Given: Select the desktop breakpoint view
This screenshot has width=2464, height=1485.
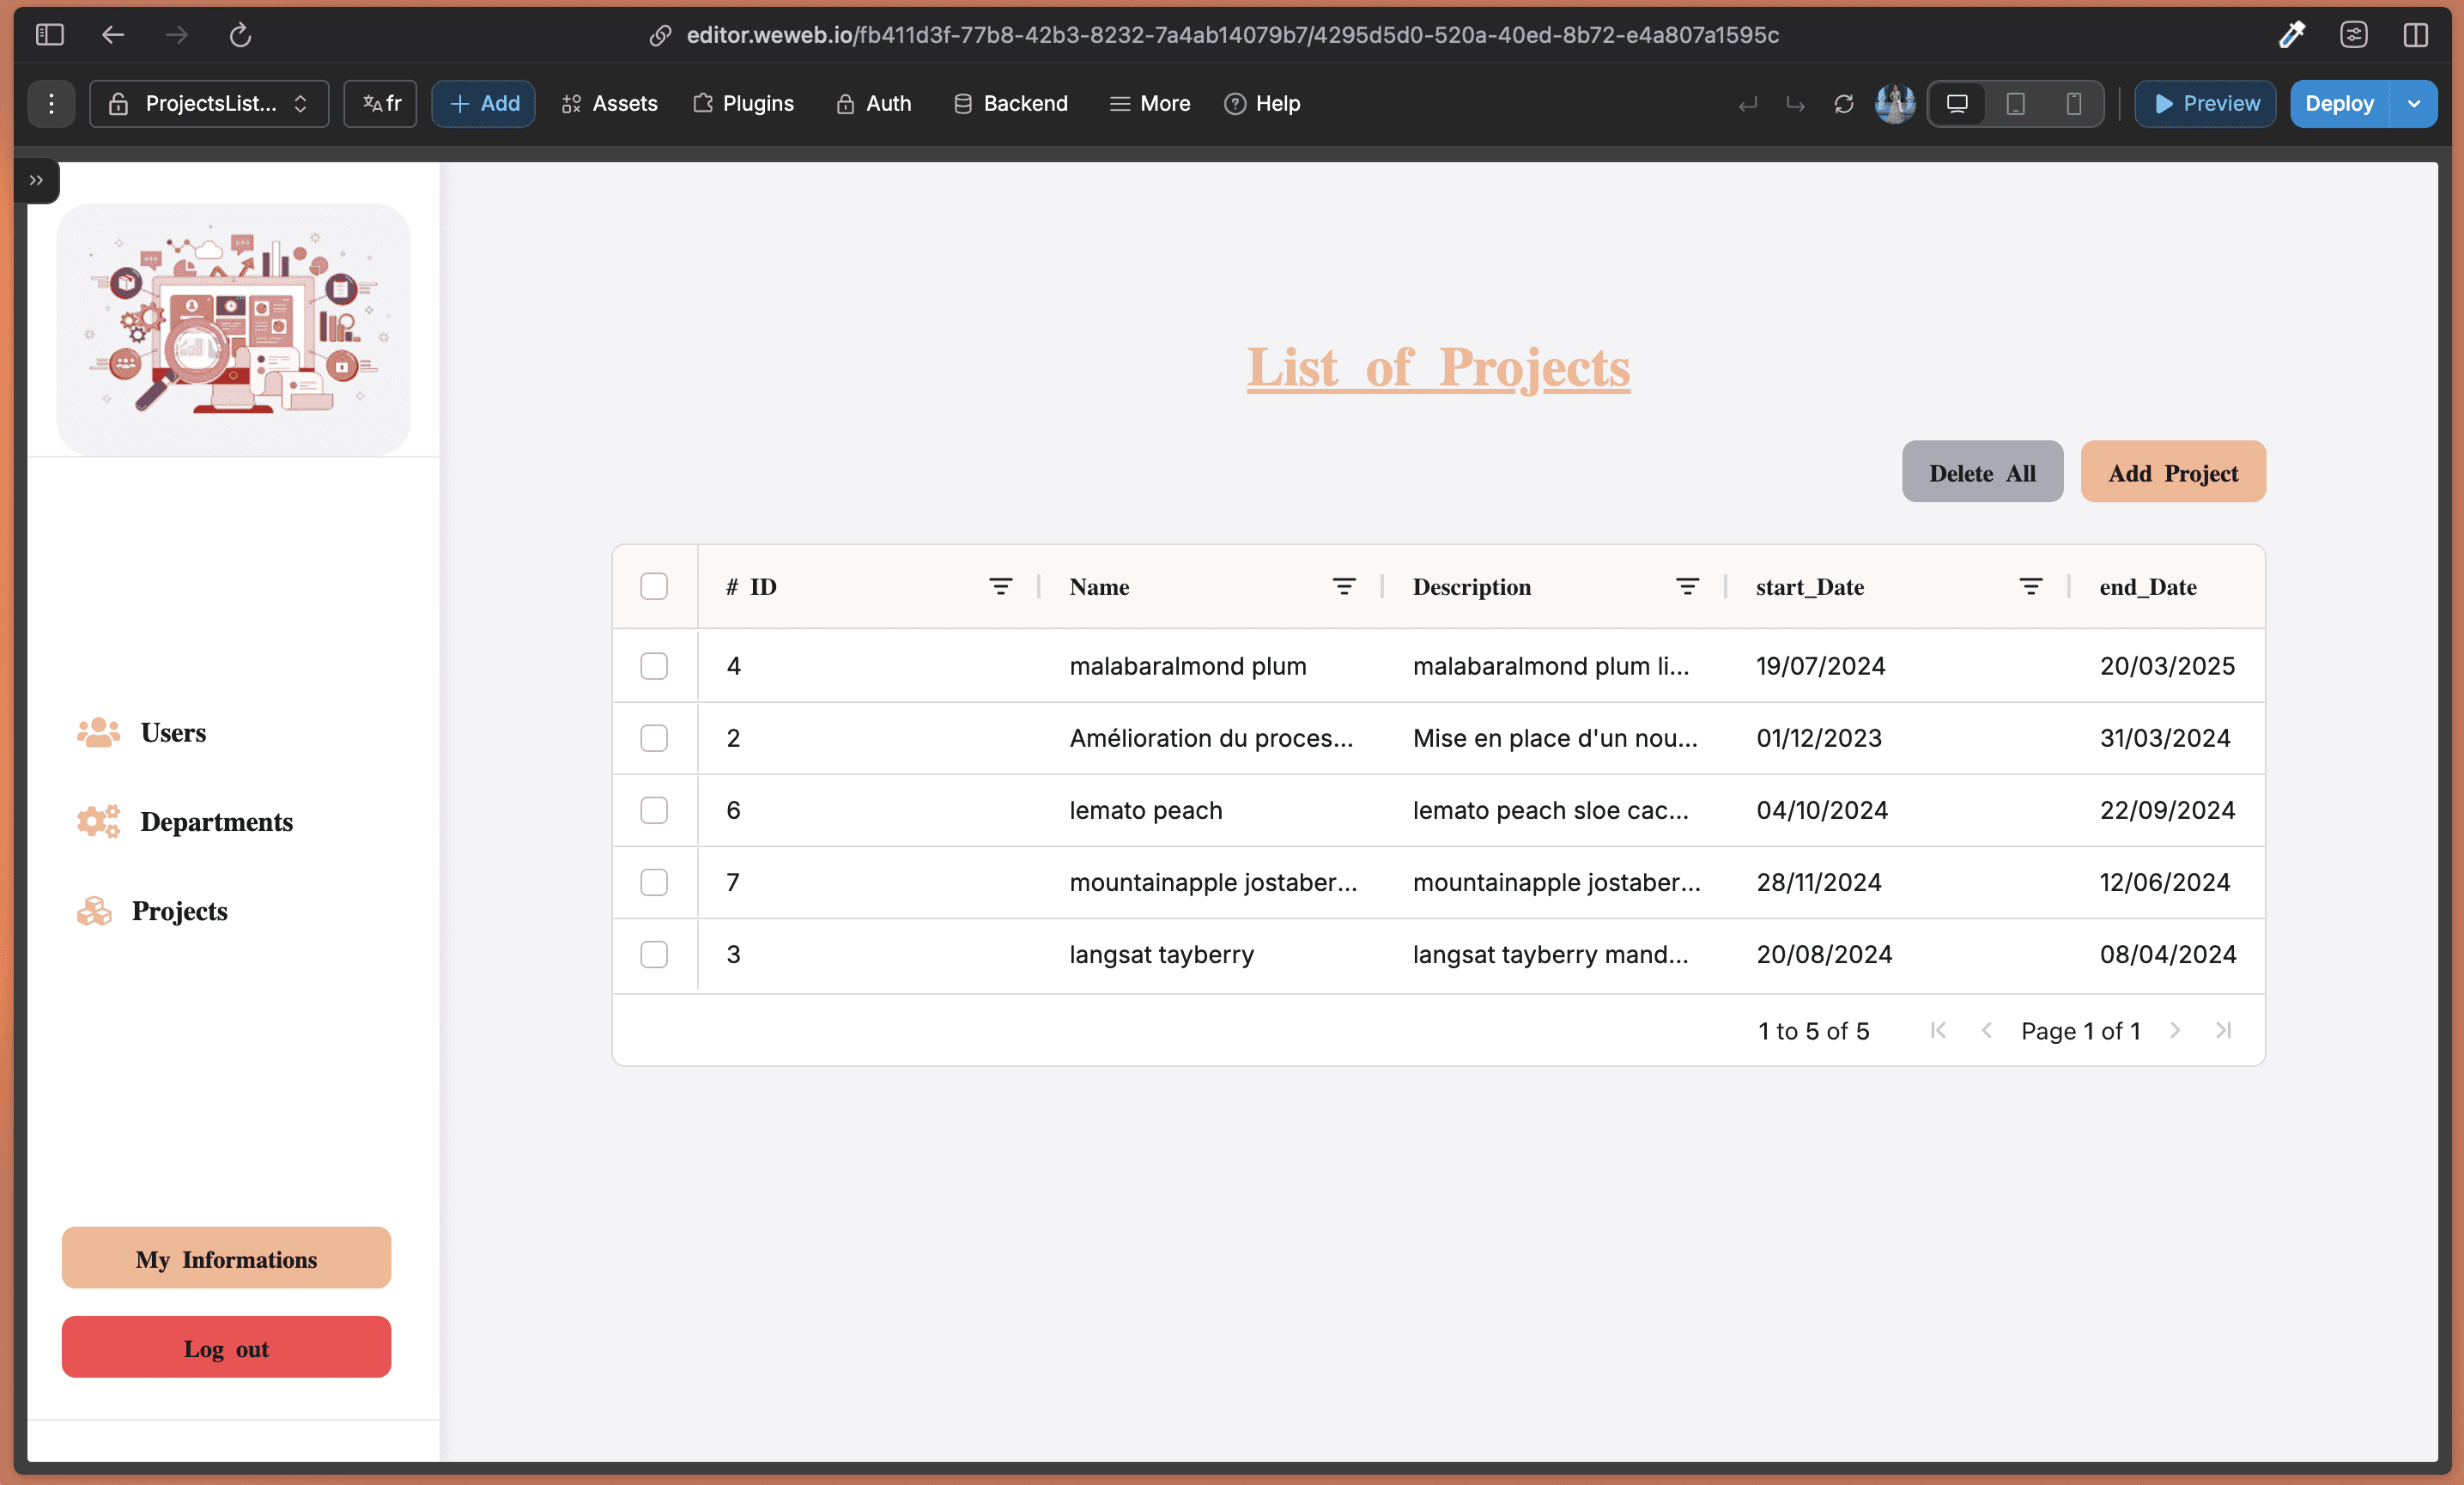Looking at the screenshot, I should click(x=1957, y=103).
